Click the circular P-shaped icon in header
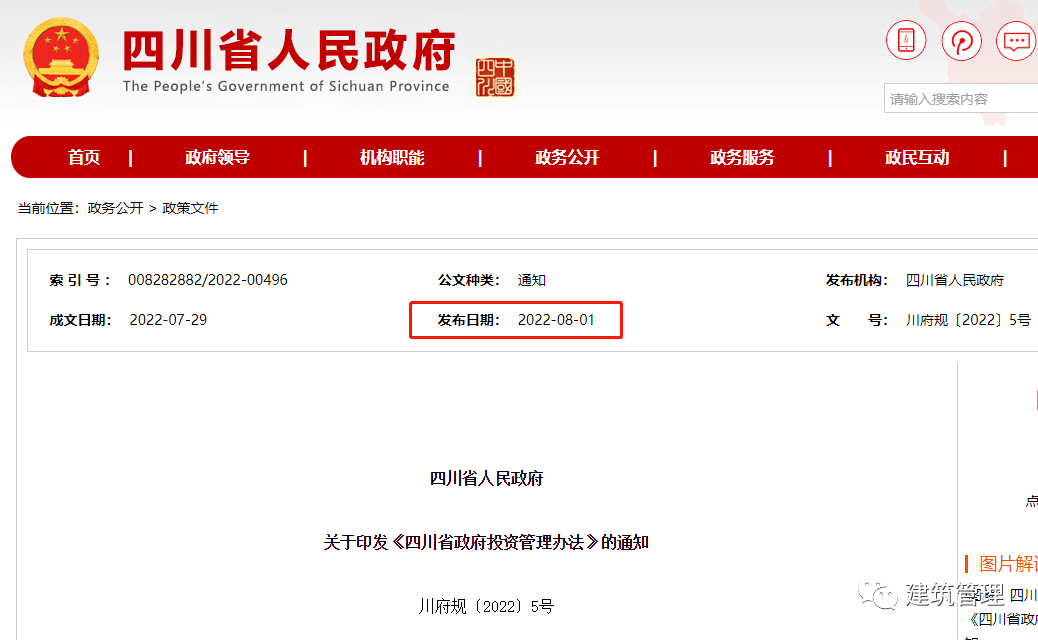This screenshot has height=640, width=1038. pyautogui.click(x=961, y=41)
